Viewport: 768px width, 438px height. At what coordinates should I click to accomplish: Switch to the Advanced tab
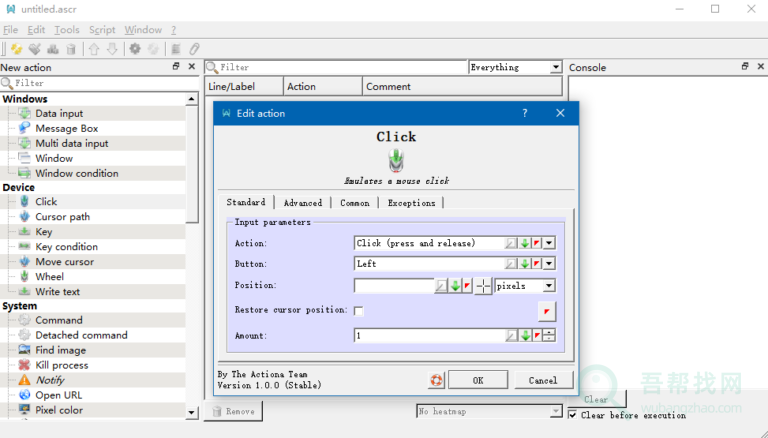pos(303,203)
